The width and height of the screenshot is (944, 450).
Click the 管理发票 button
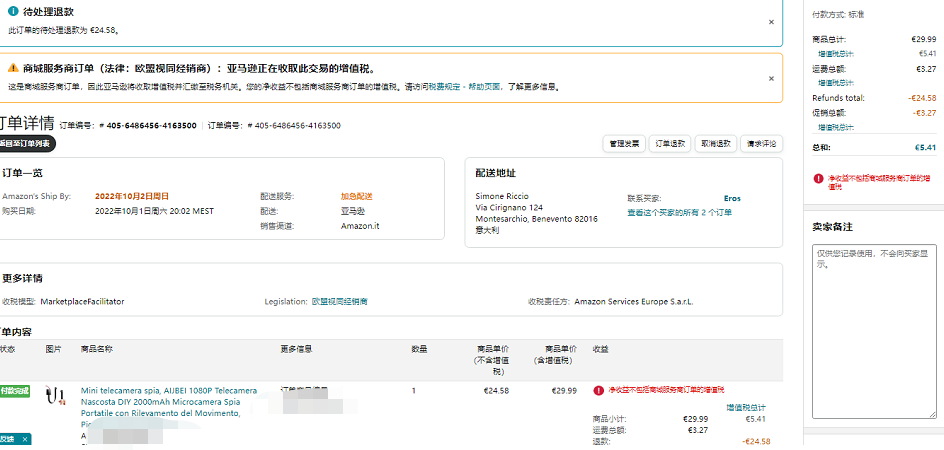625,144
